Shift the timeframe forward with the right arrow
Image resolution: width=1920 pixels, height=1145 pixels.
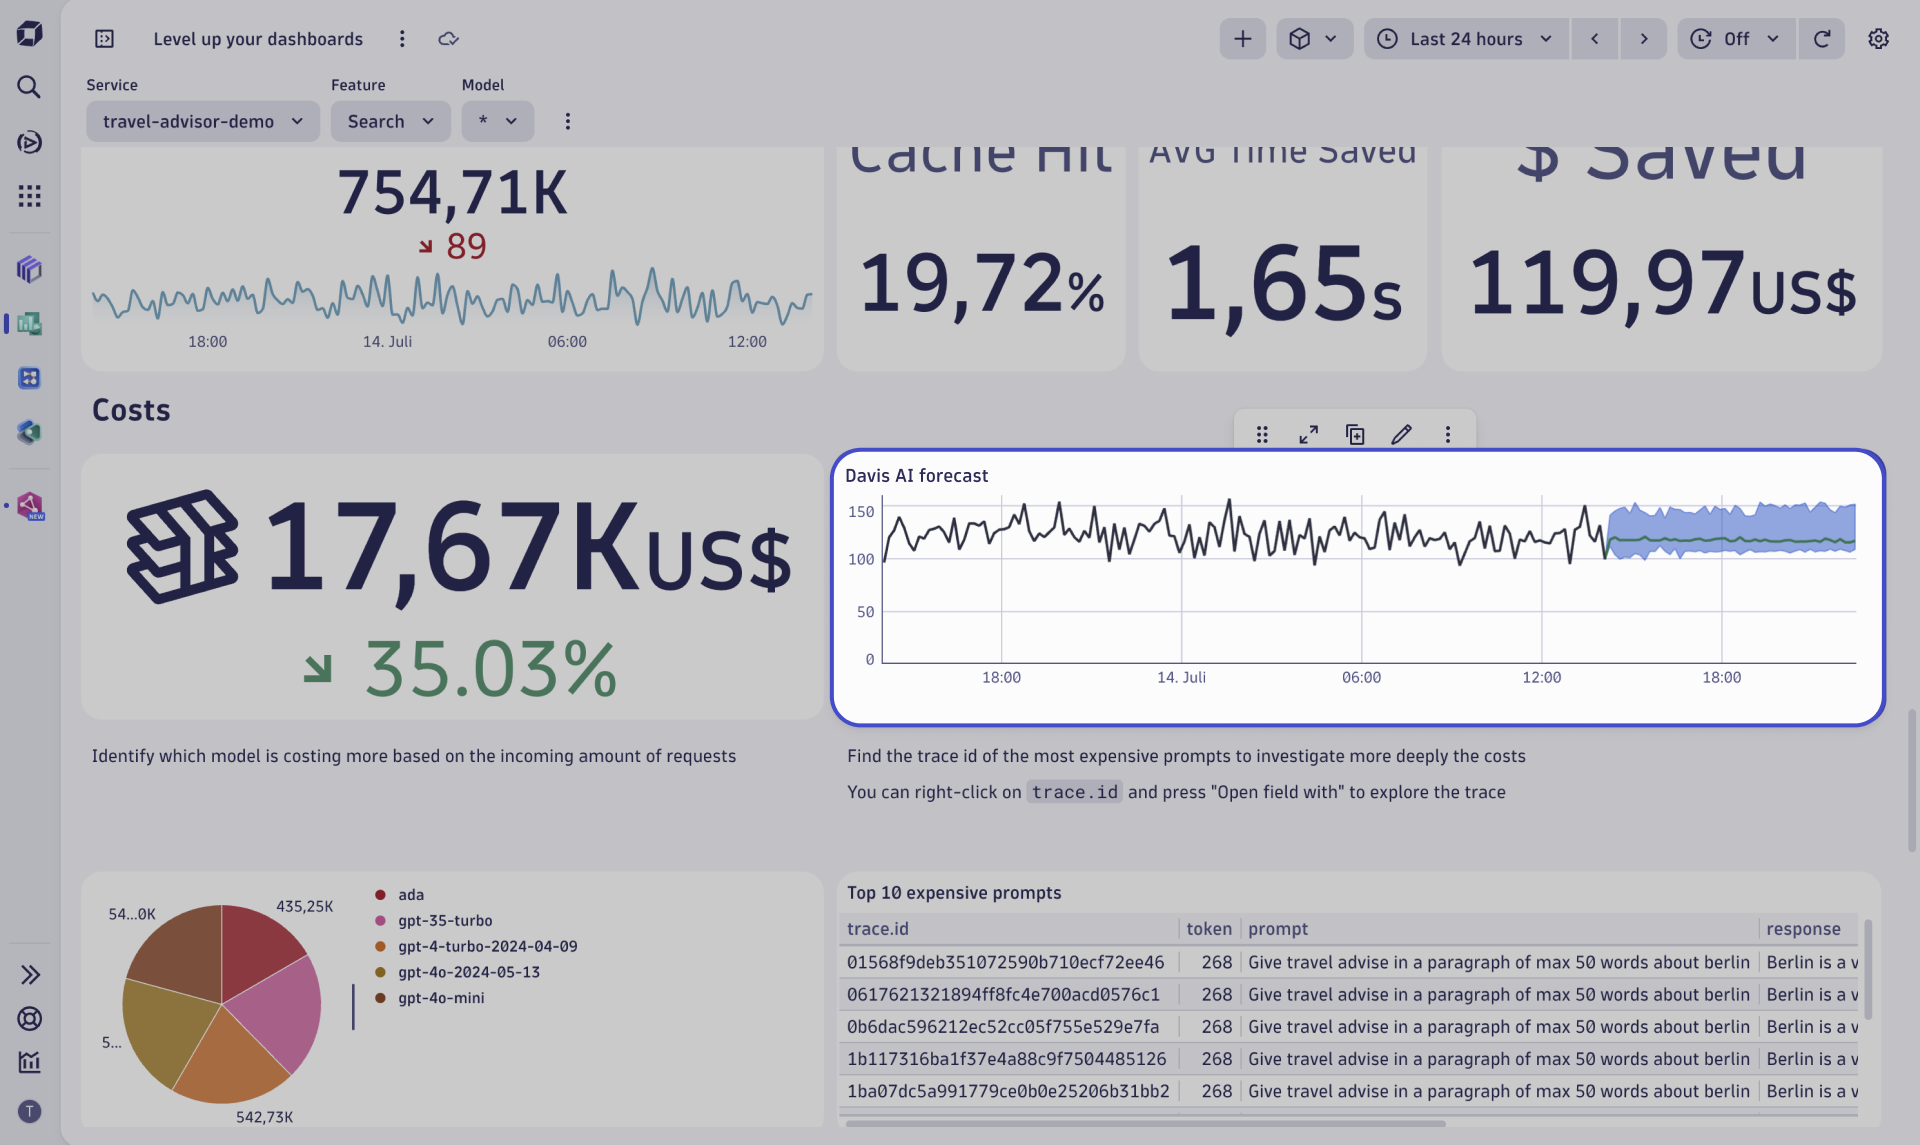click(x=1643, y=38)
